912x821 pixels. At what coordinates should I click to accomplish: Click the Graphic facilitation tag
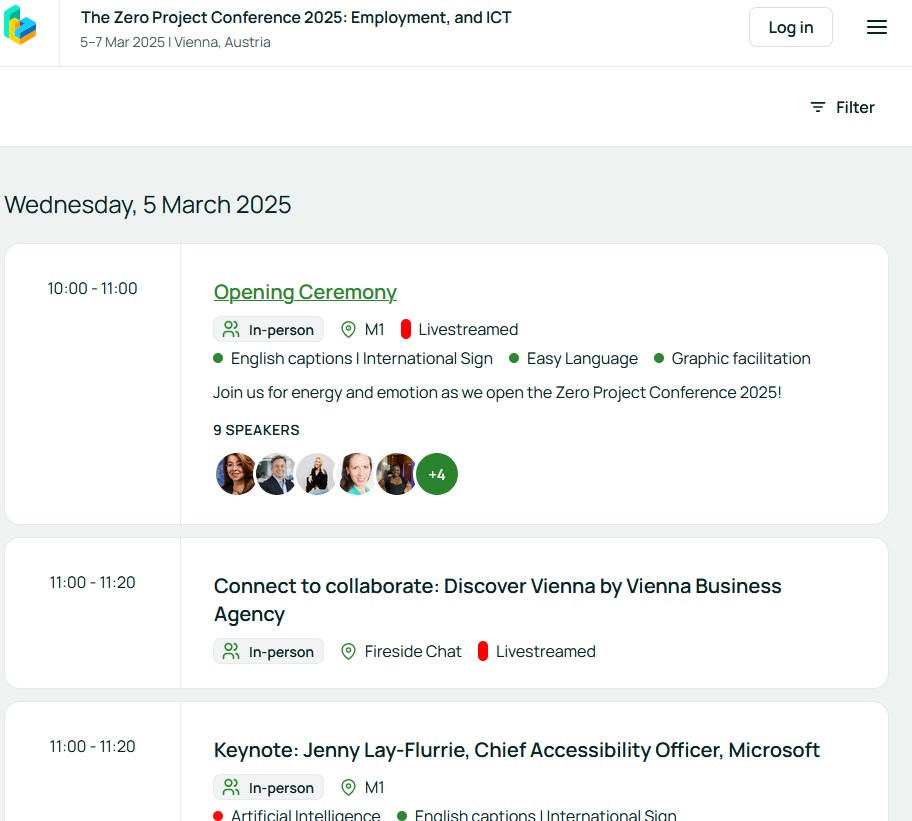click(740, 359)
